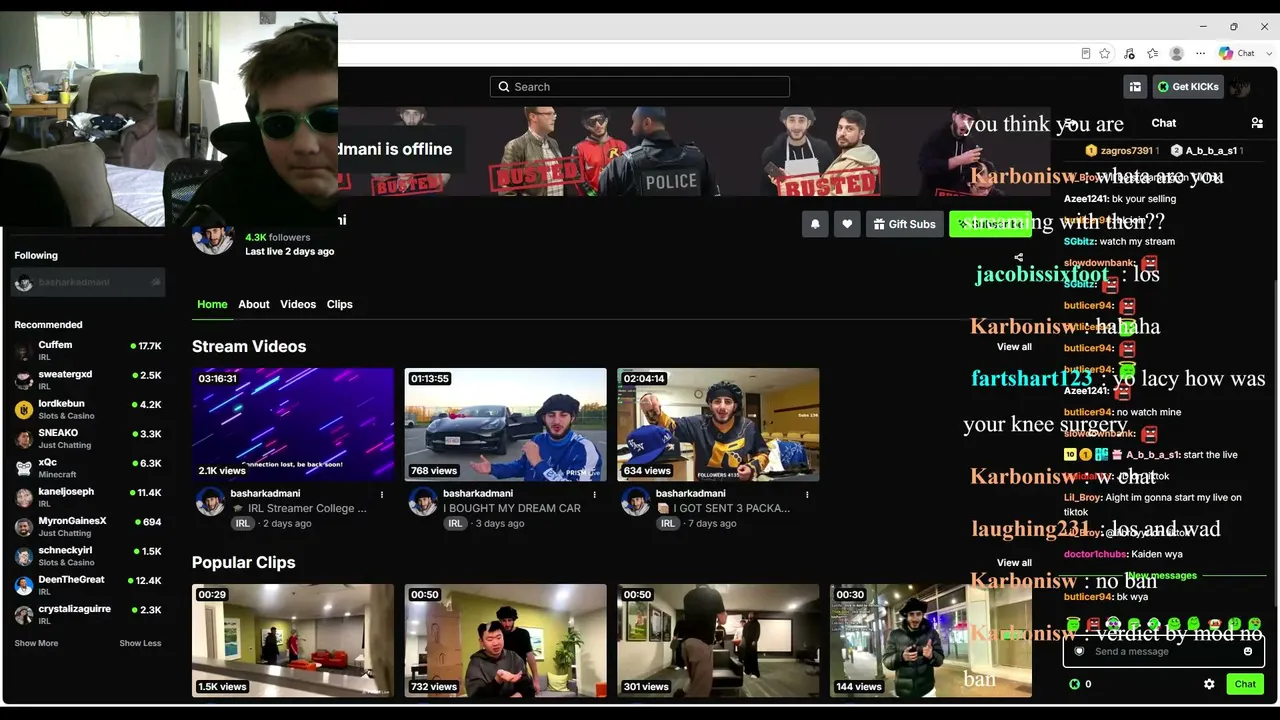Click A_b_b_a_s1 second-place gifter badge

[x=1177, y=151]
